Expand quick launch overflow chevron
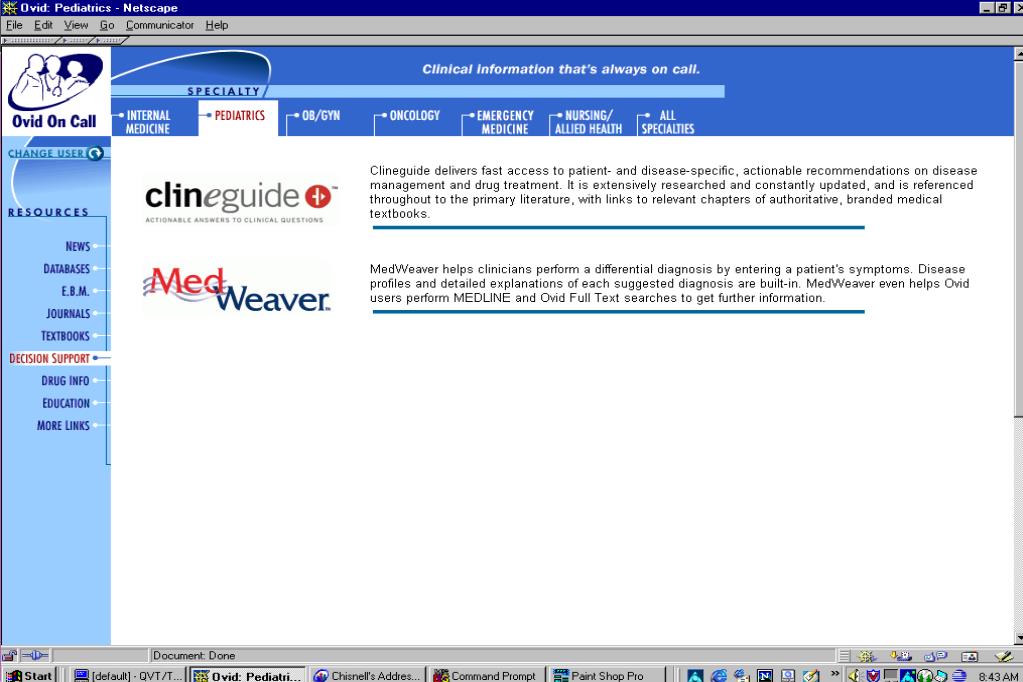The height and width of the screenshot is (682, 1023). click(835, 673)
